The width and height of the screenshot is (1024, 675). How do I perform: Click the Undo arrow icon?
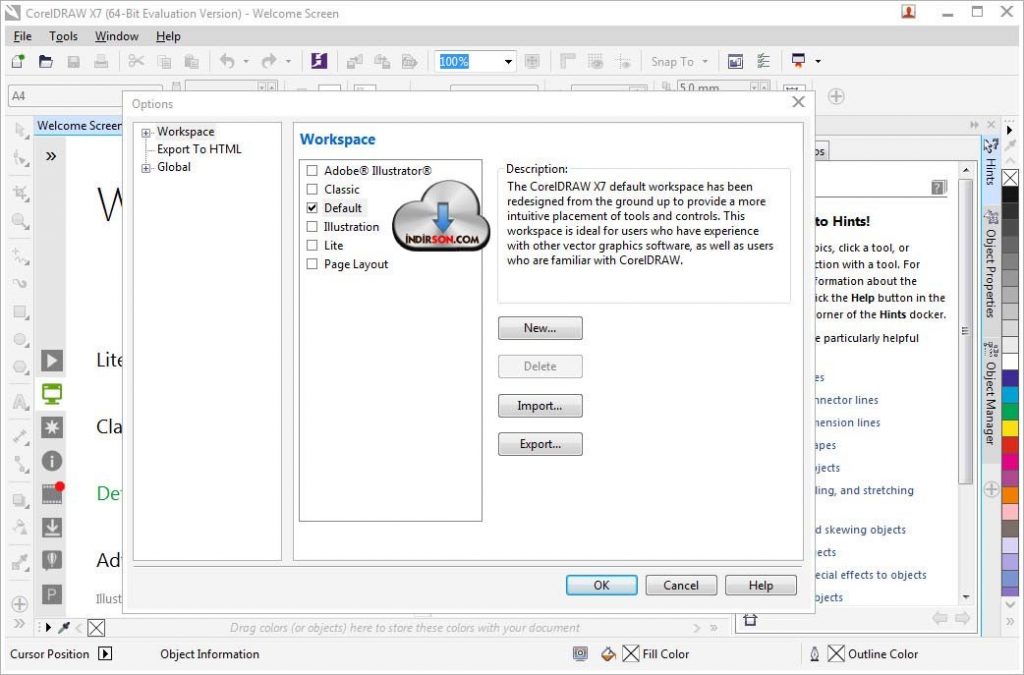[227, 61]
